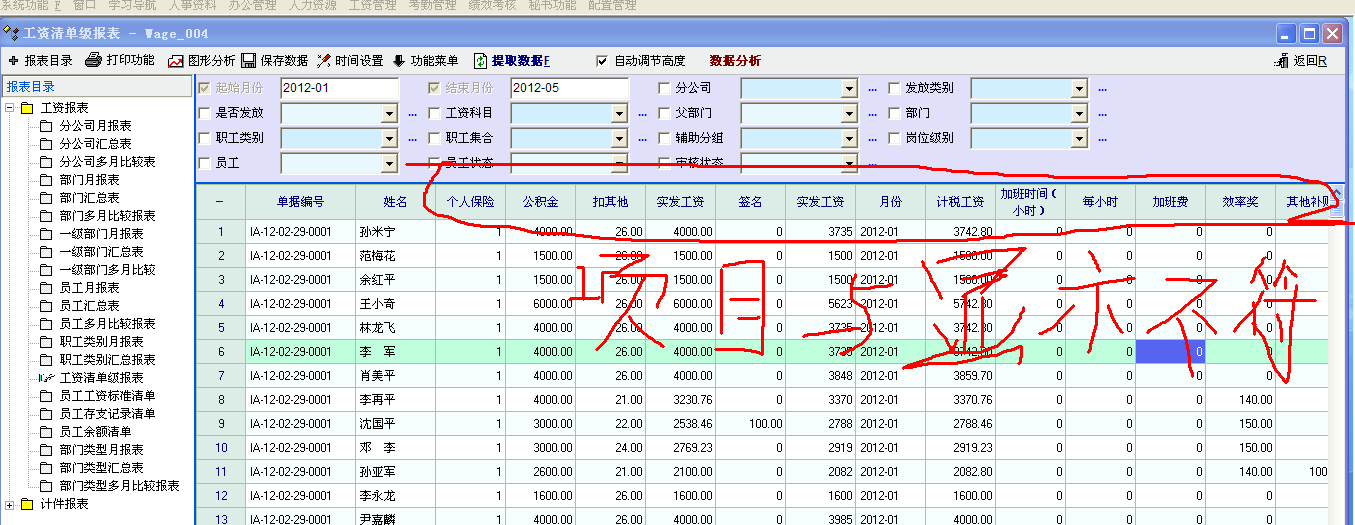Open the 考勤管理 menu
This screenshot has width=1355, height=525.
433,5
